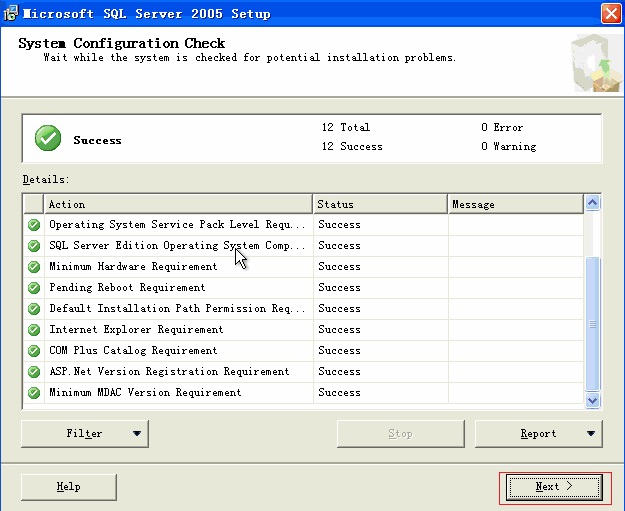The width and height of the screenshot is (625, 511).
Task: Click the large green Success checkmark icon
Action: click(x=48, y=138)
